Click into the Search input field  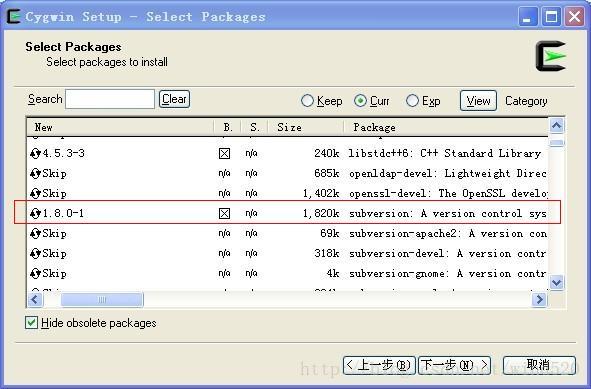[110, 99]
